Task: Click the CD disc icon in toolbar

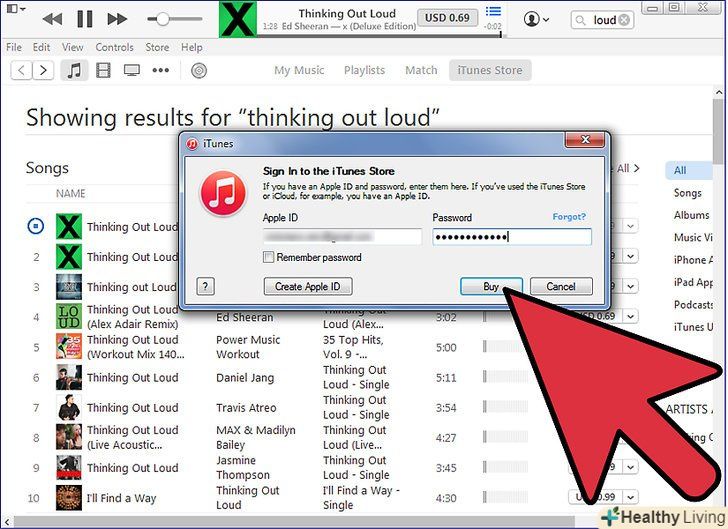Action: 199,71
